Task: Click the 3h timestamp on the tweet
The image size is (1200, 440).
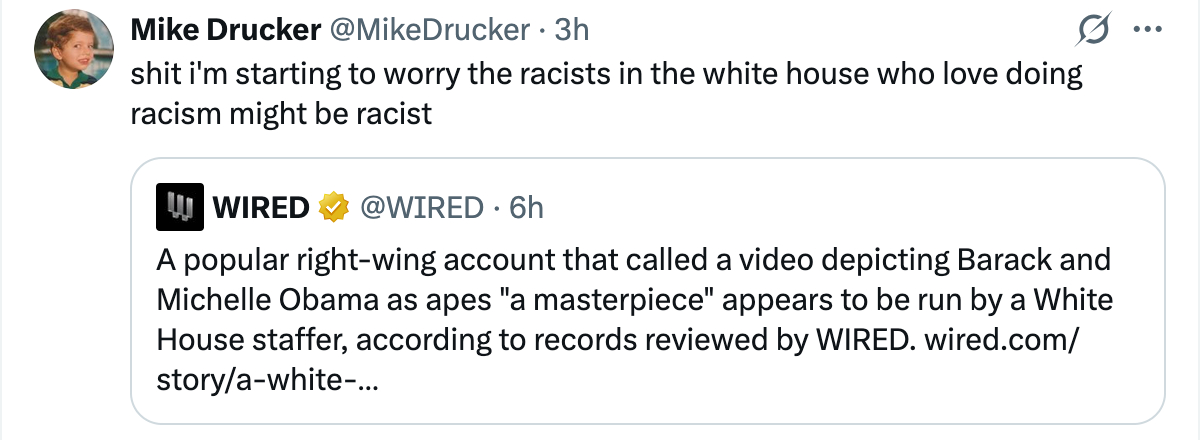Action: click(x=571, y=31)
